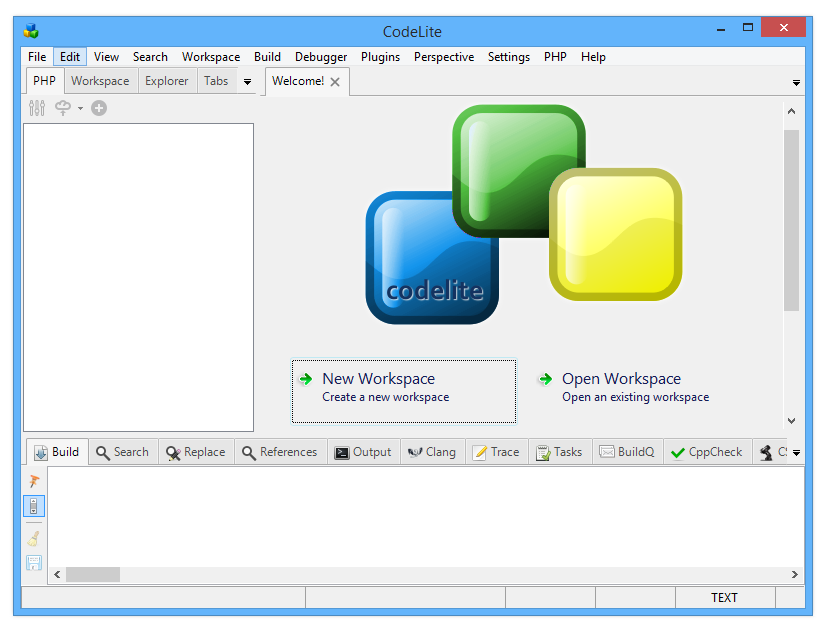Toggle the scroll-lock button in Build pane

(x=34, y=506)
